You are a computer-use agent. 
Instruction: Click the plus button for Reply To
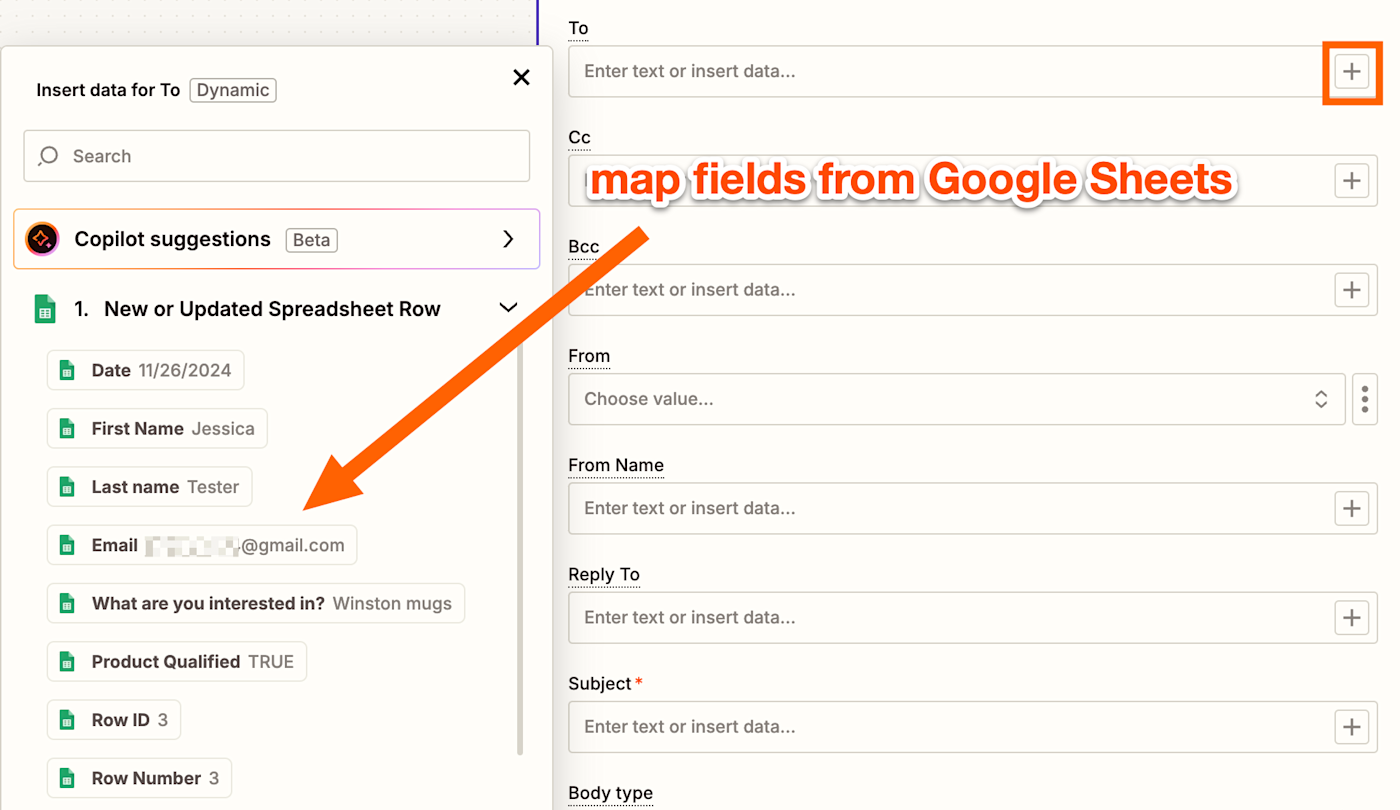[1351, 617]
